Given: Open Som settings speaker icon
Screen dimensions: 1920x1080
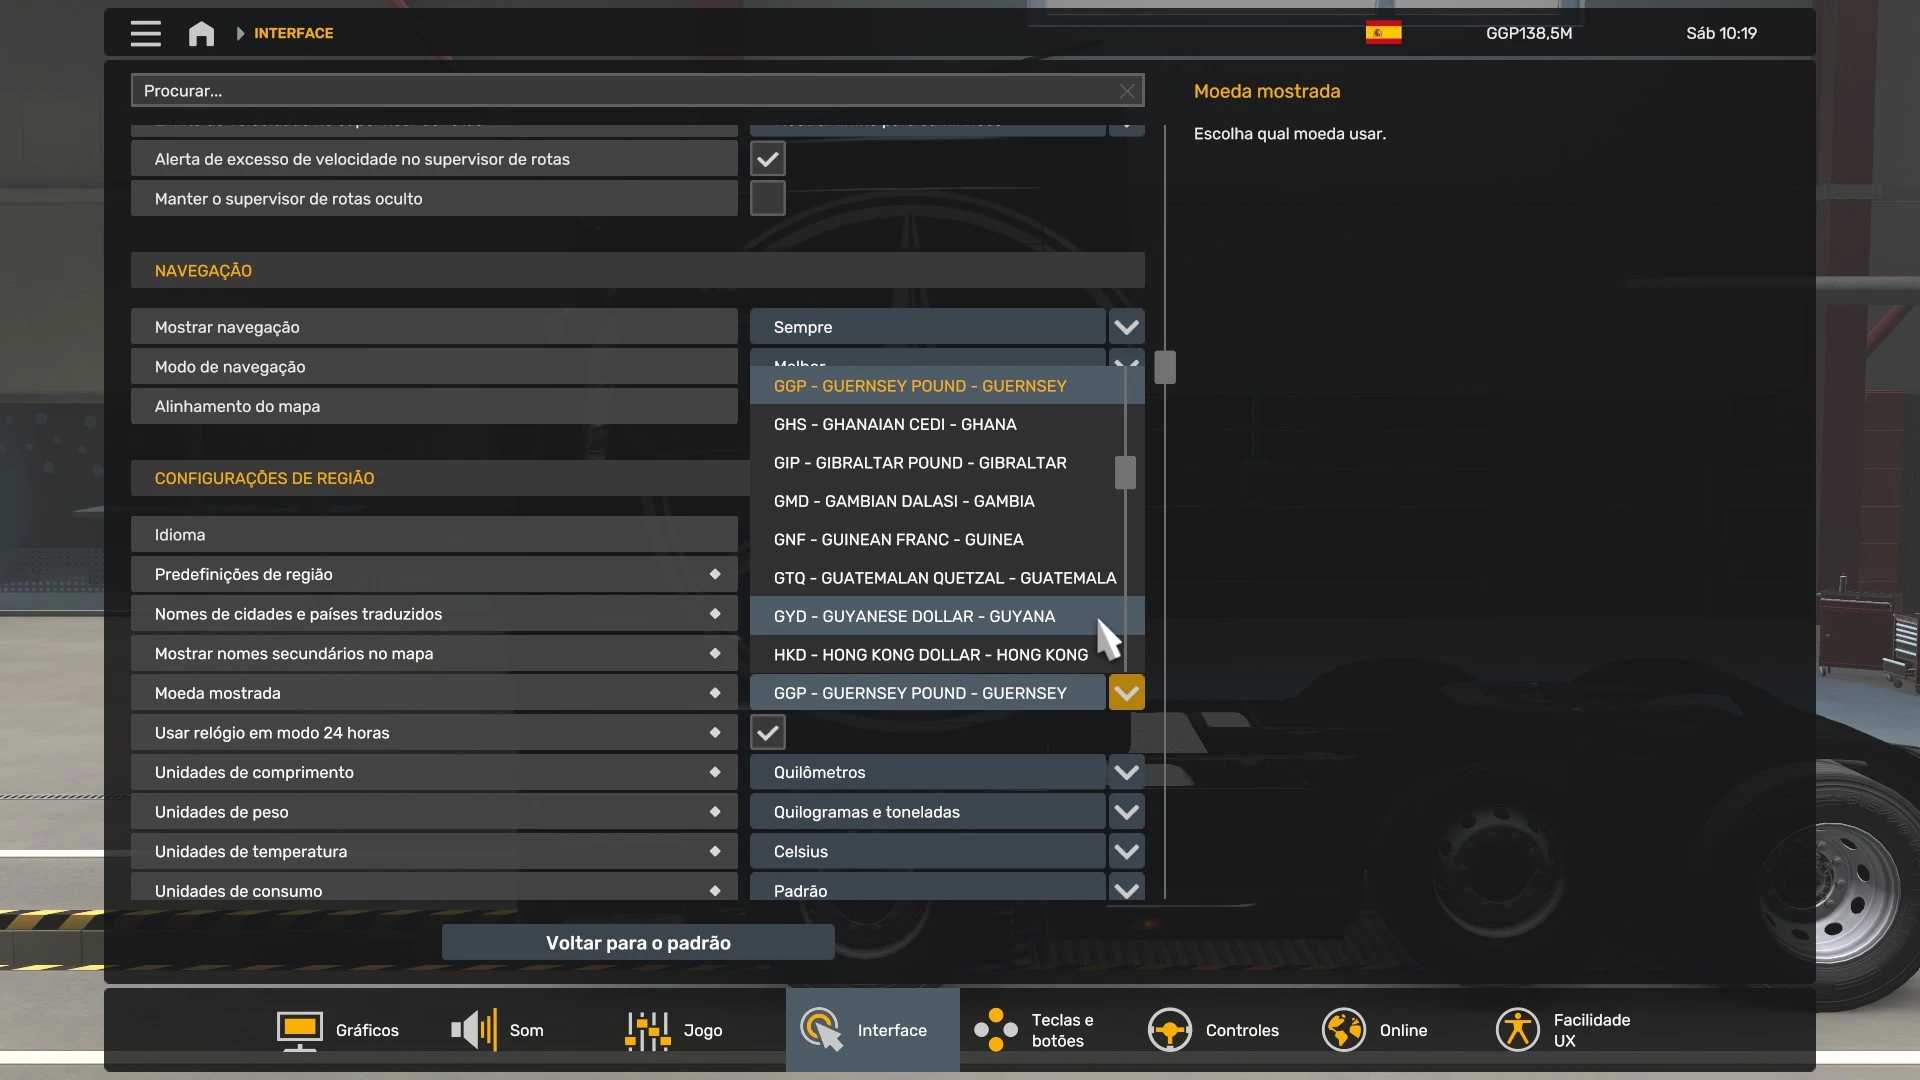Looking at the screenshot, I should 474,1030.
